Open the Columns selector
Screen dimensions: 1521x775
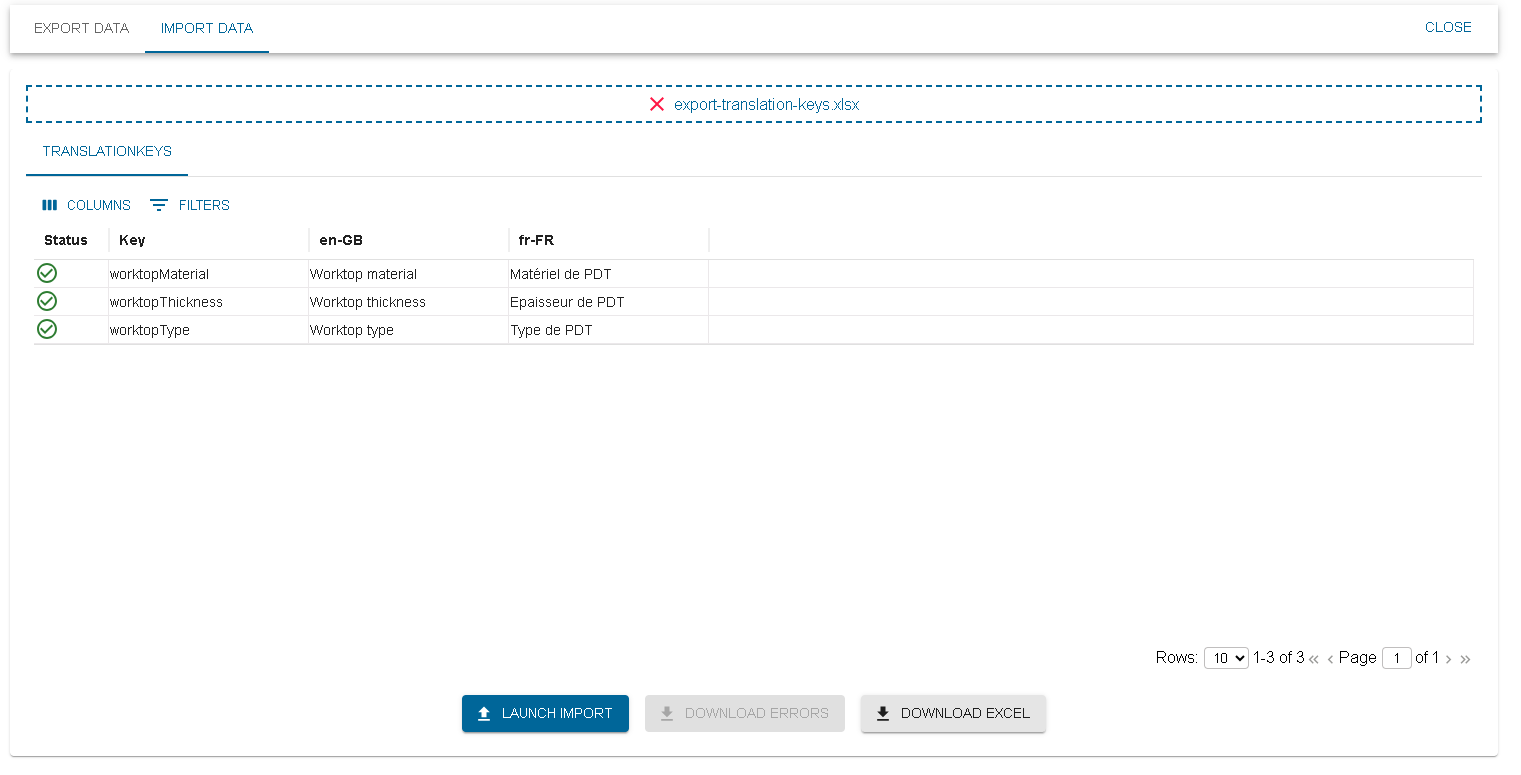[x=86, y=205]
